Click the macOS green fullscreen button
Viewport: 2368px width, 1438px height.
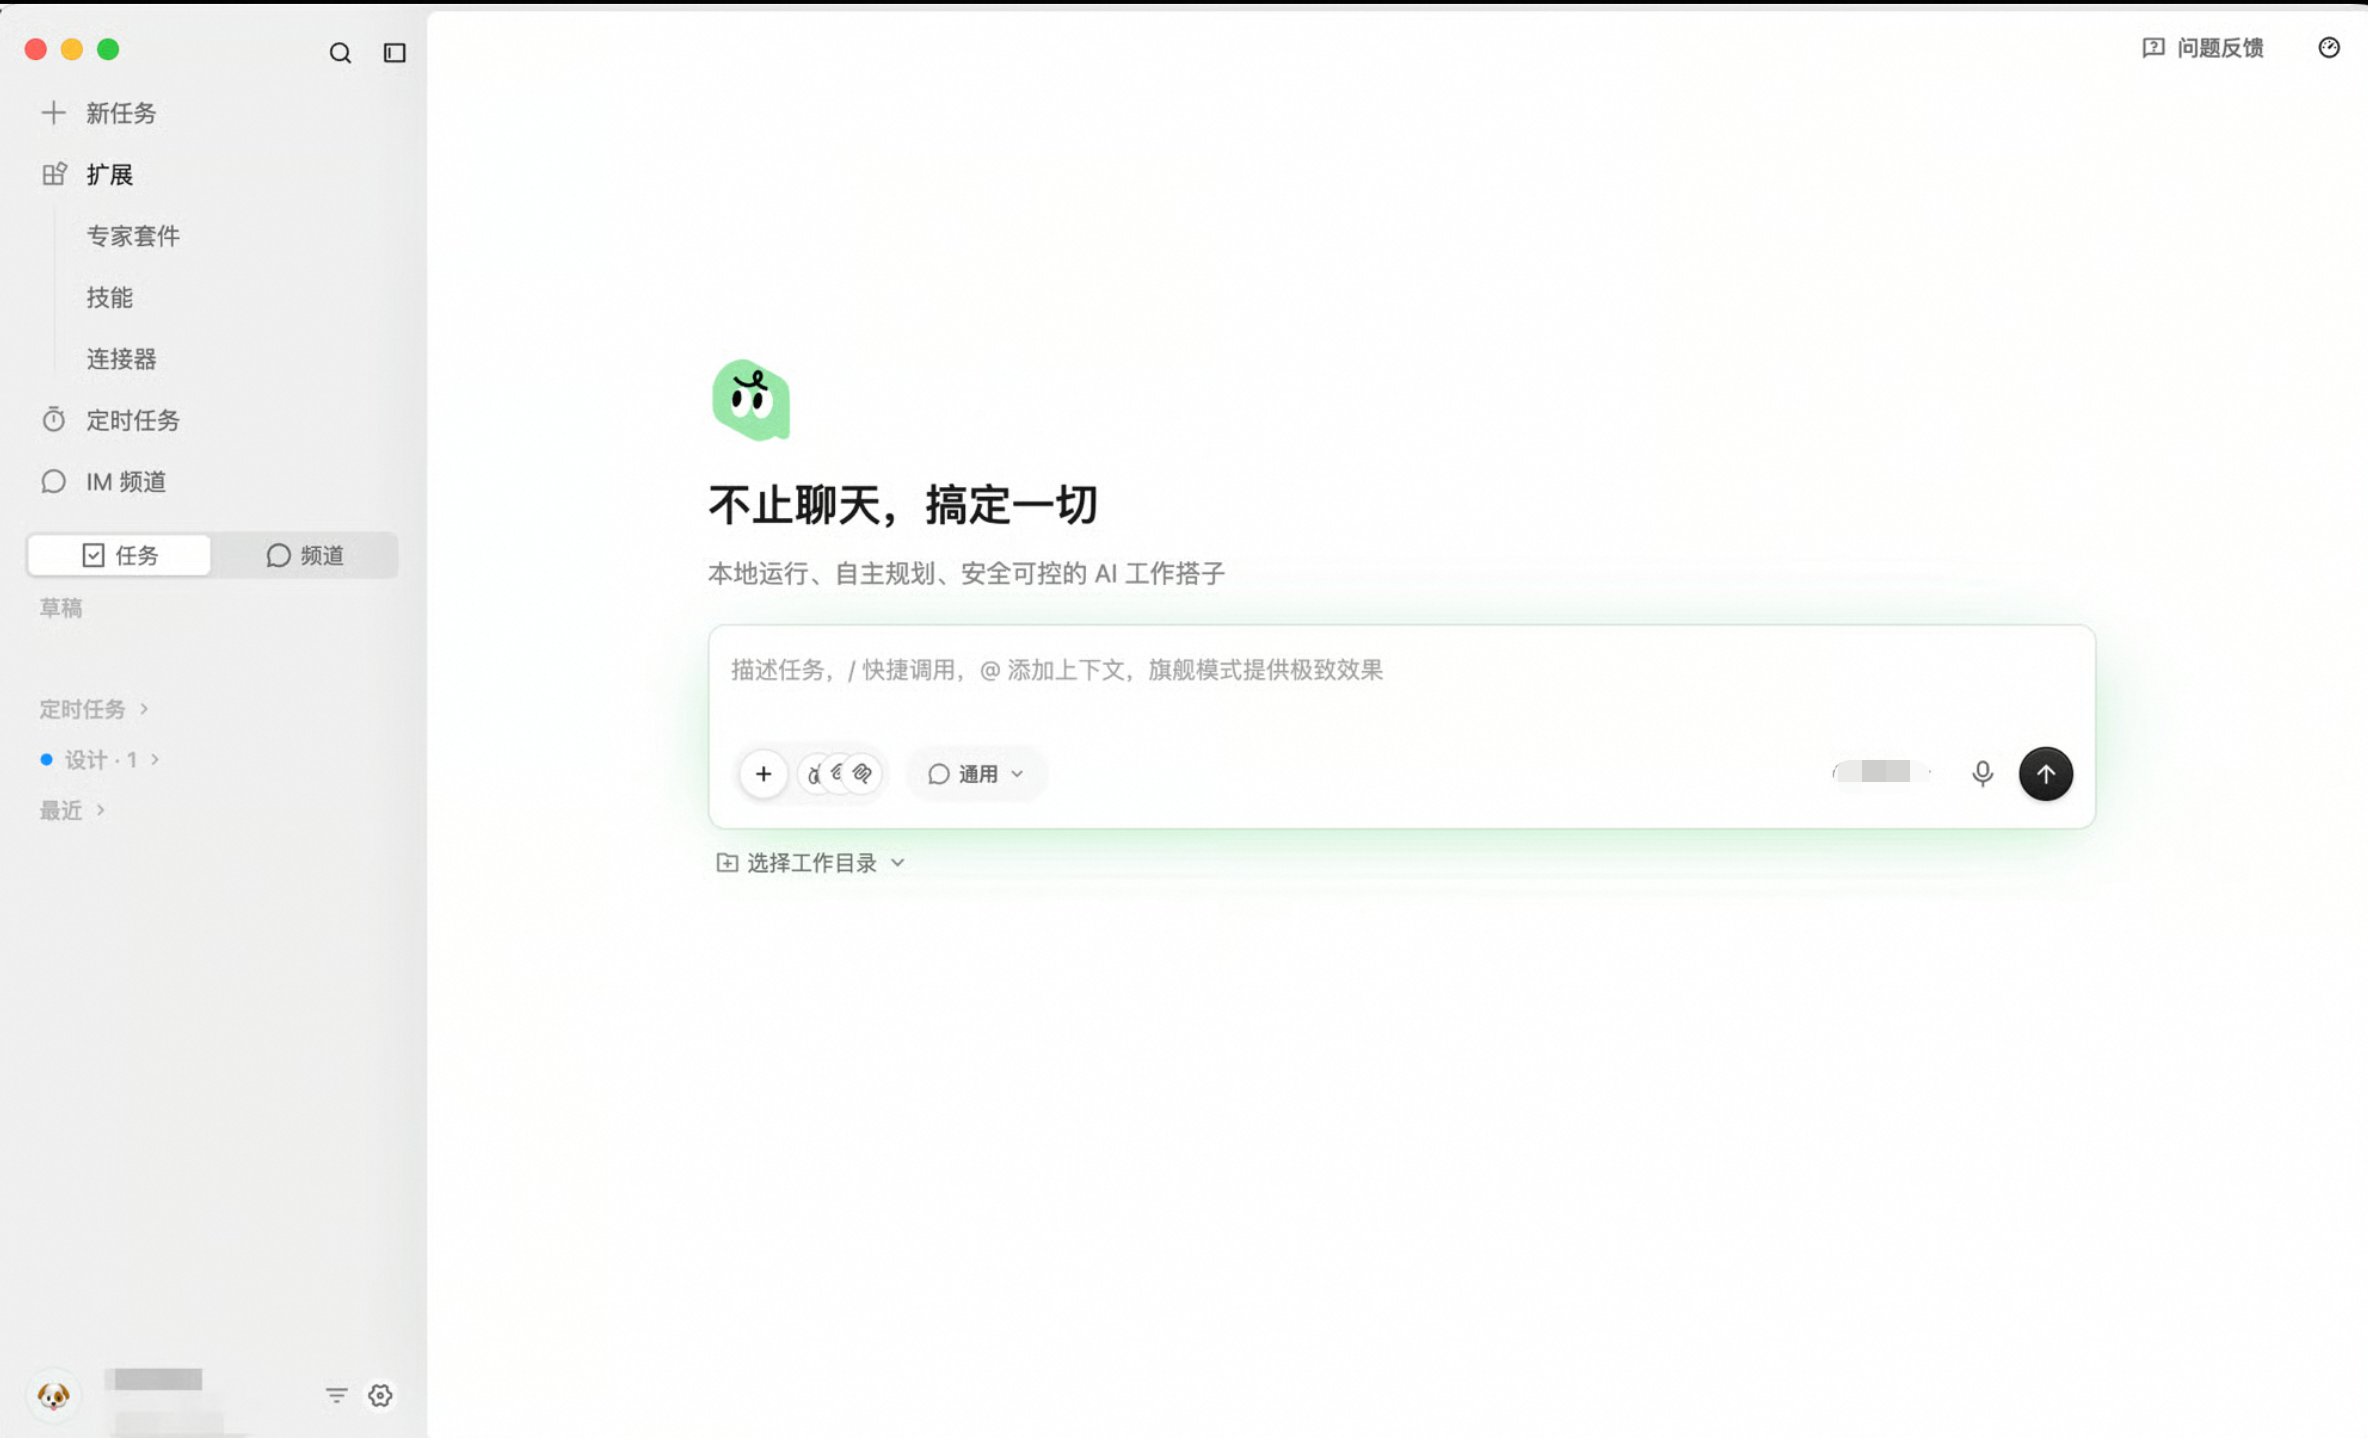(x=108, y=49)
